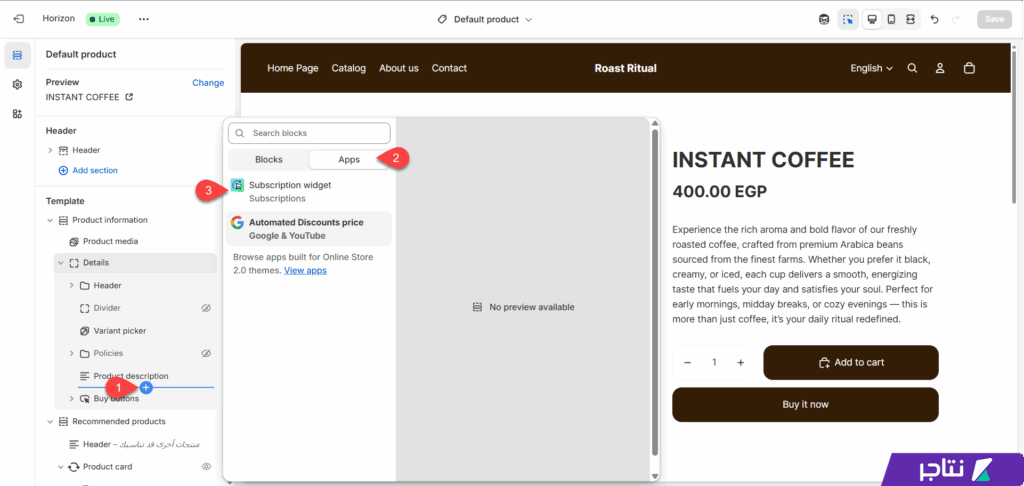Select the Subscription widget app icon
1024x486 pixels.
click(x=237, y=186)
